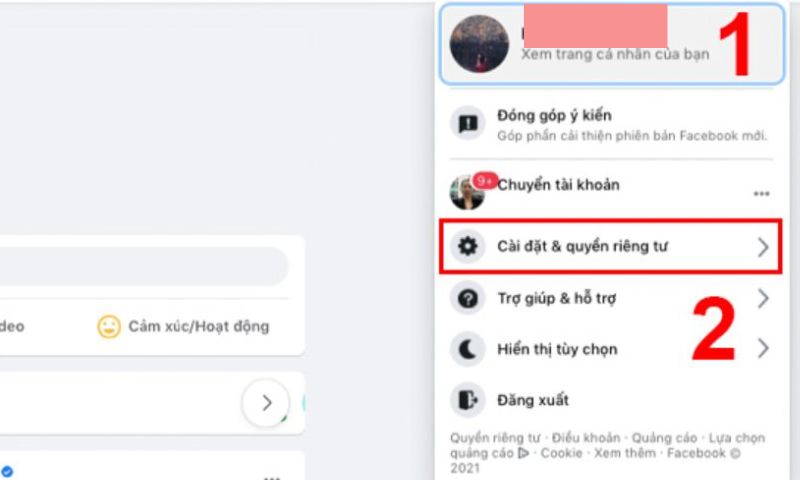
Task: Expand the Trợ giúp & hỗ trợ chevron
Action: pyautogui.click(x=763, y=298)
